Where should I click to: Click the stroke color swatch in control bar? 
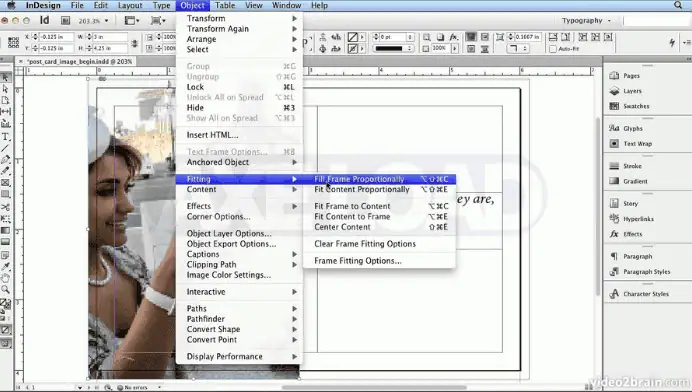click(352, 49)
